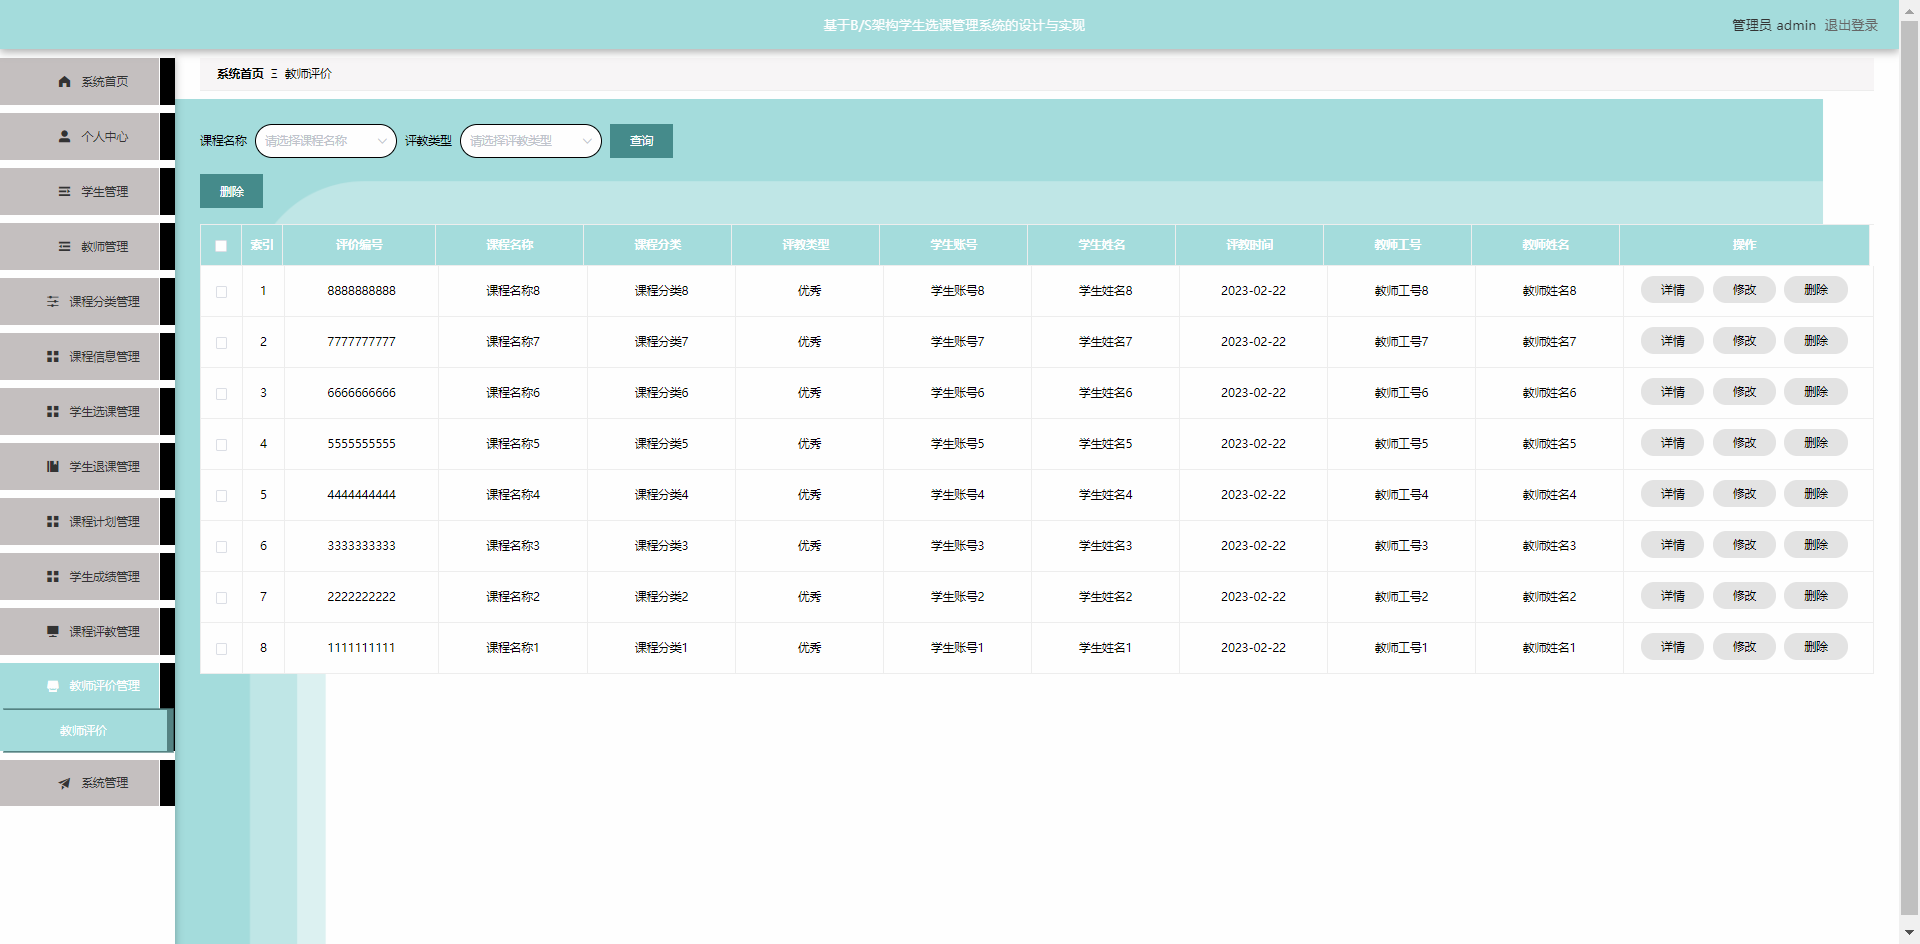Click 修改 for row 课程名称7
The width and height of the screenshot is (1920, 944).
pos(1744,341)
